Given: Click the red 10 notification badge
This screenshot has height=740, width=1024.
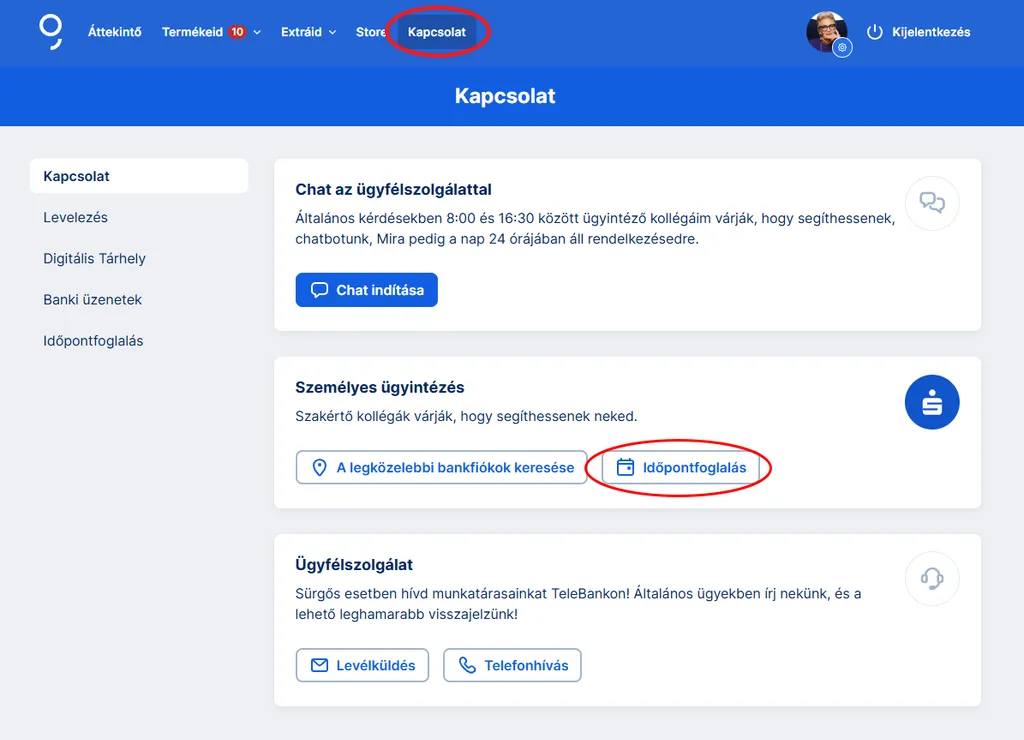Looking at the screenshot, I should pos(237,32).
